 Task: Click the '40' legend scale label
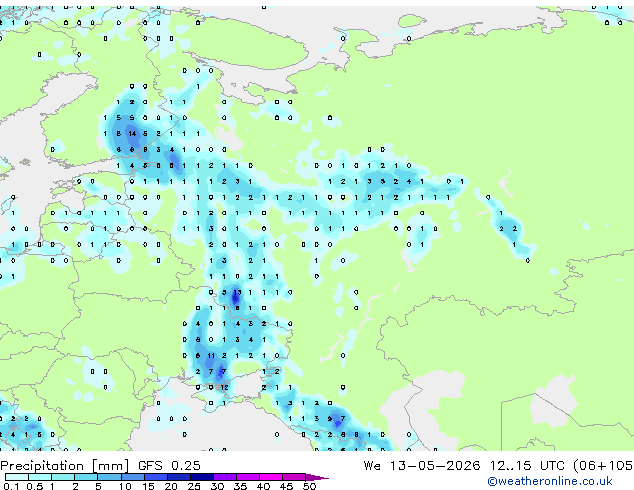point(263,486)
